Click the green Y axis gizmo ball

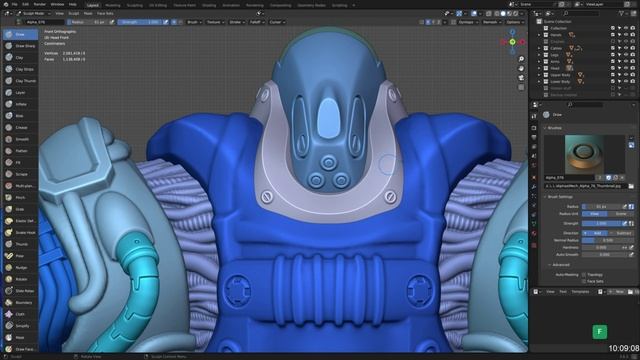pos(512,42)
